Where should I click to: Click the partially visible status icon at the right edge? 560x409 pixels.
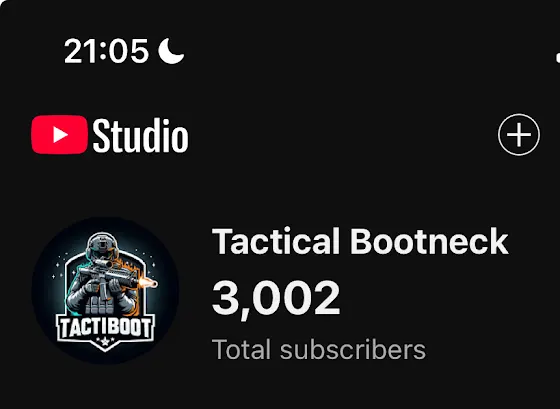pos(558,58)
